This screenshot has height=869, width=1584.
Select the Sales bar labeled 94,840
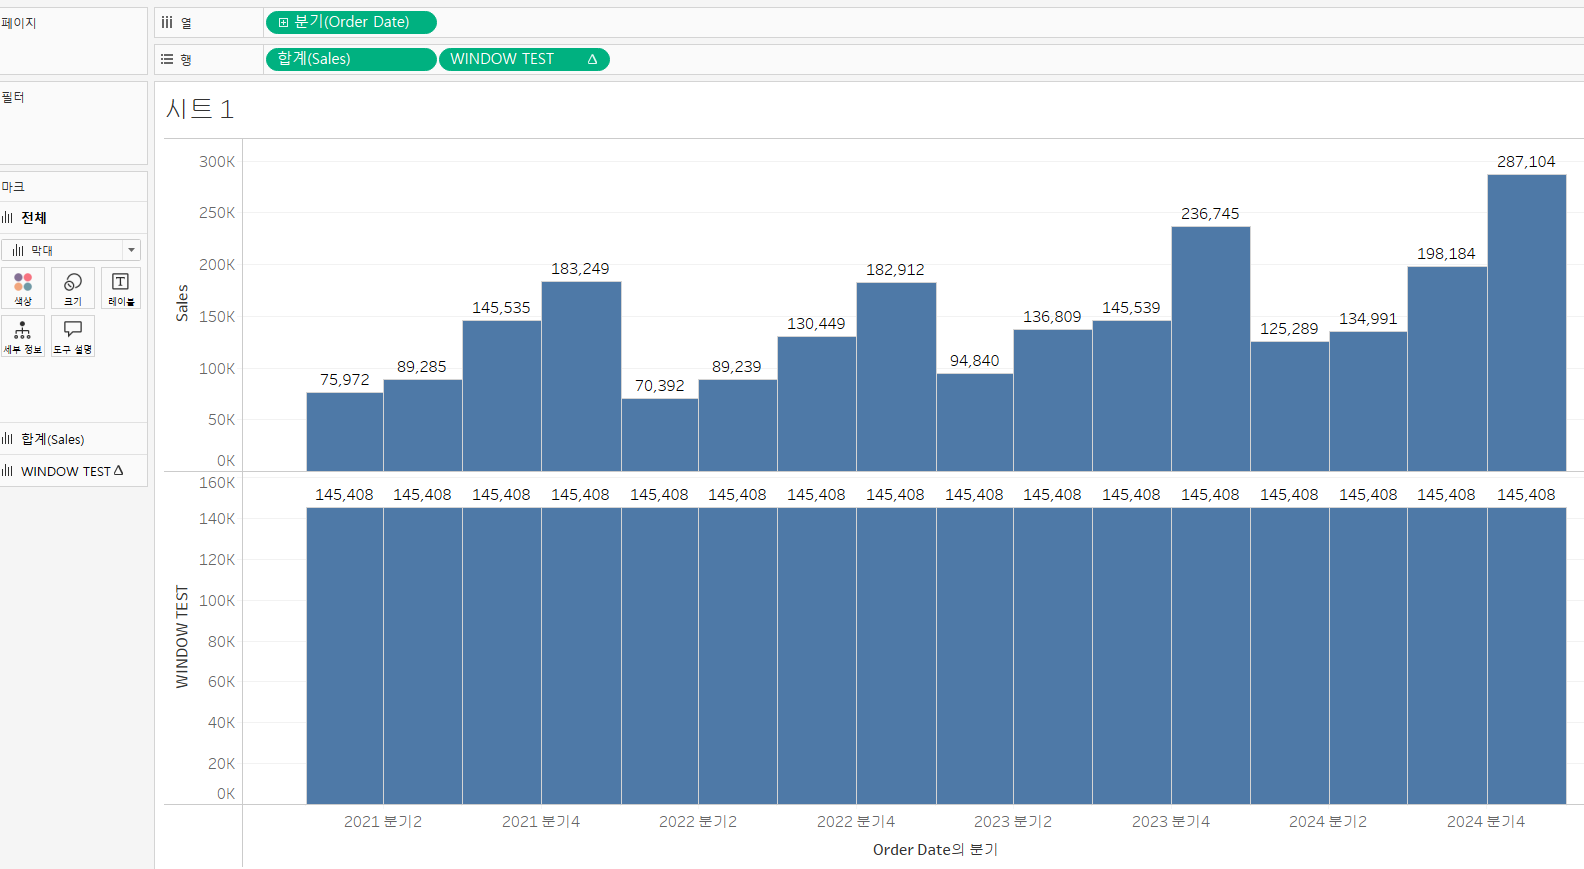(x=975, y=422)
